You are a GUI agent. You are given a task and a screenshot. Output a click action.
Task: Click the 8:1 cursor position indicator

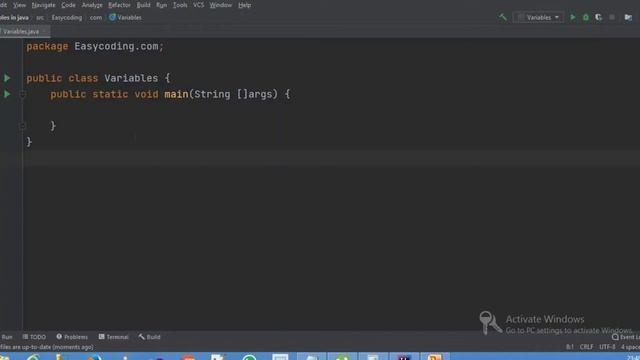[570, 347]
